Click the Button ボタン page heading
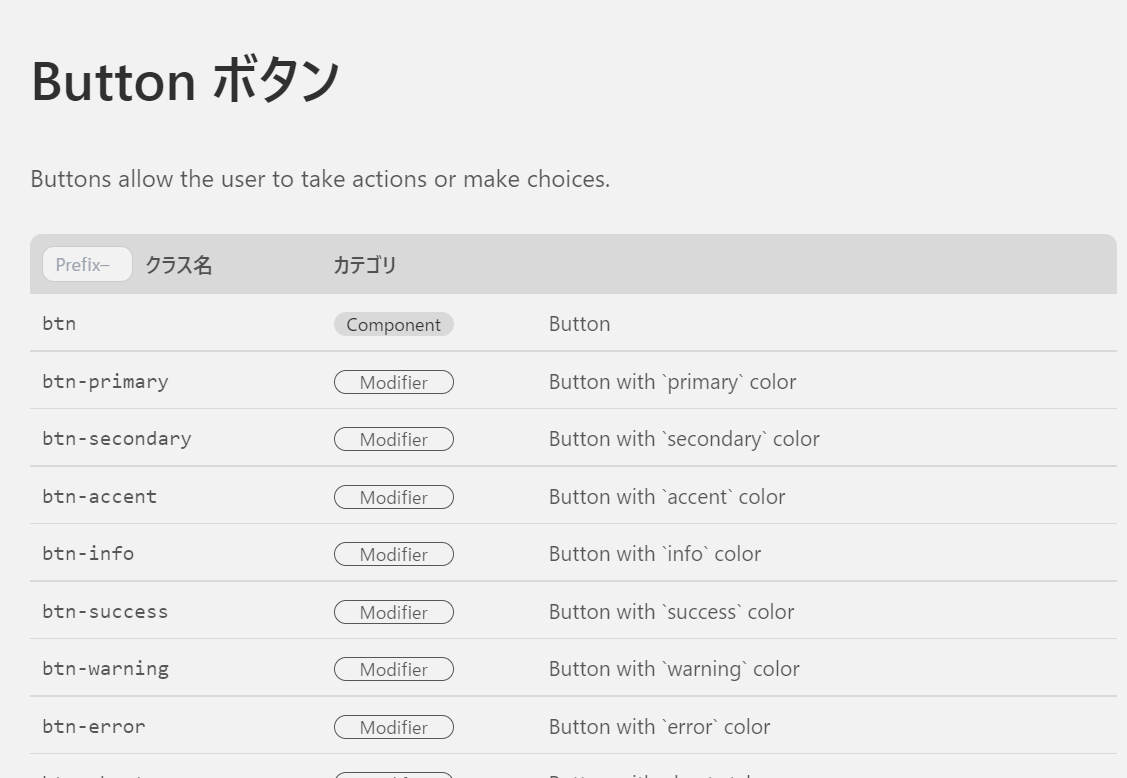The height and width of the screenshot is (778, 1127). (x=185, y=81)
